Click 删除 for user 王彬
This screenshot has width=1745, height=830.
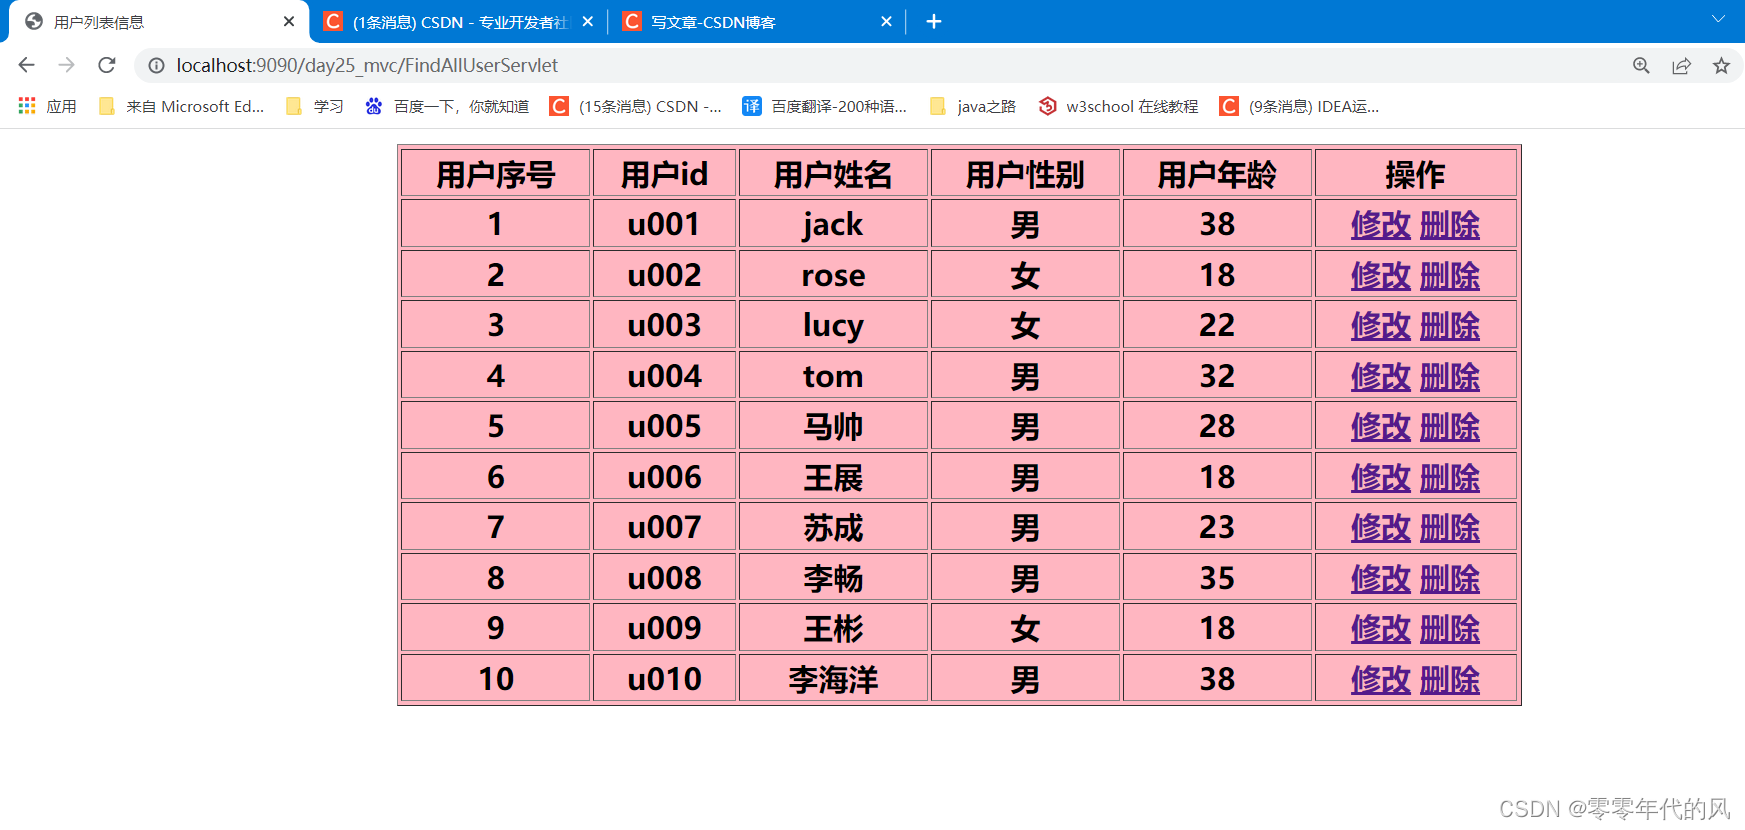coord(1449,629)
